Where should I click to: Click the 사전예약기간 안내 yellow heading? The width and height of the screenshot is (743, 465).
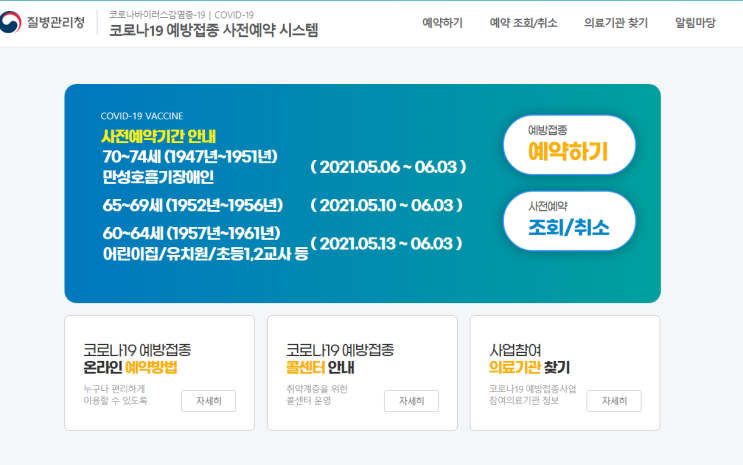159,137
